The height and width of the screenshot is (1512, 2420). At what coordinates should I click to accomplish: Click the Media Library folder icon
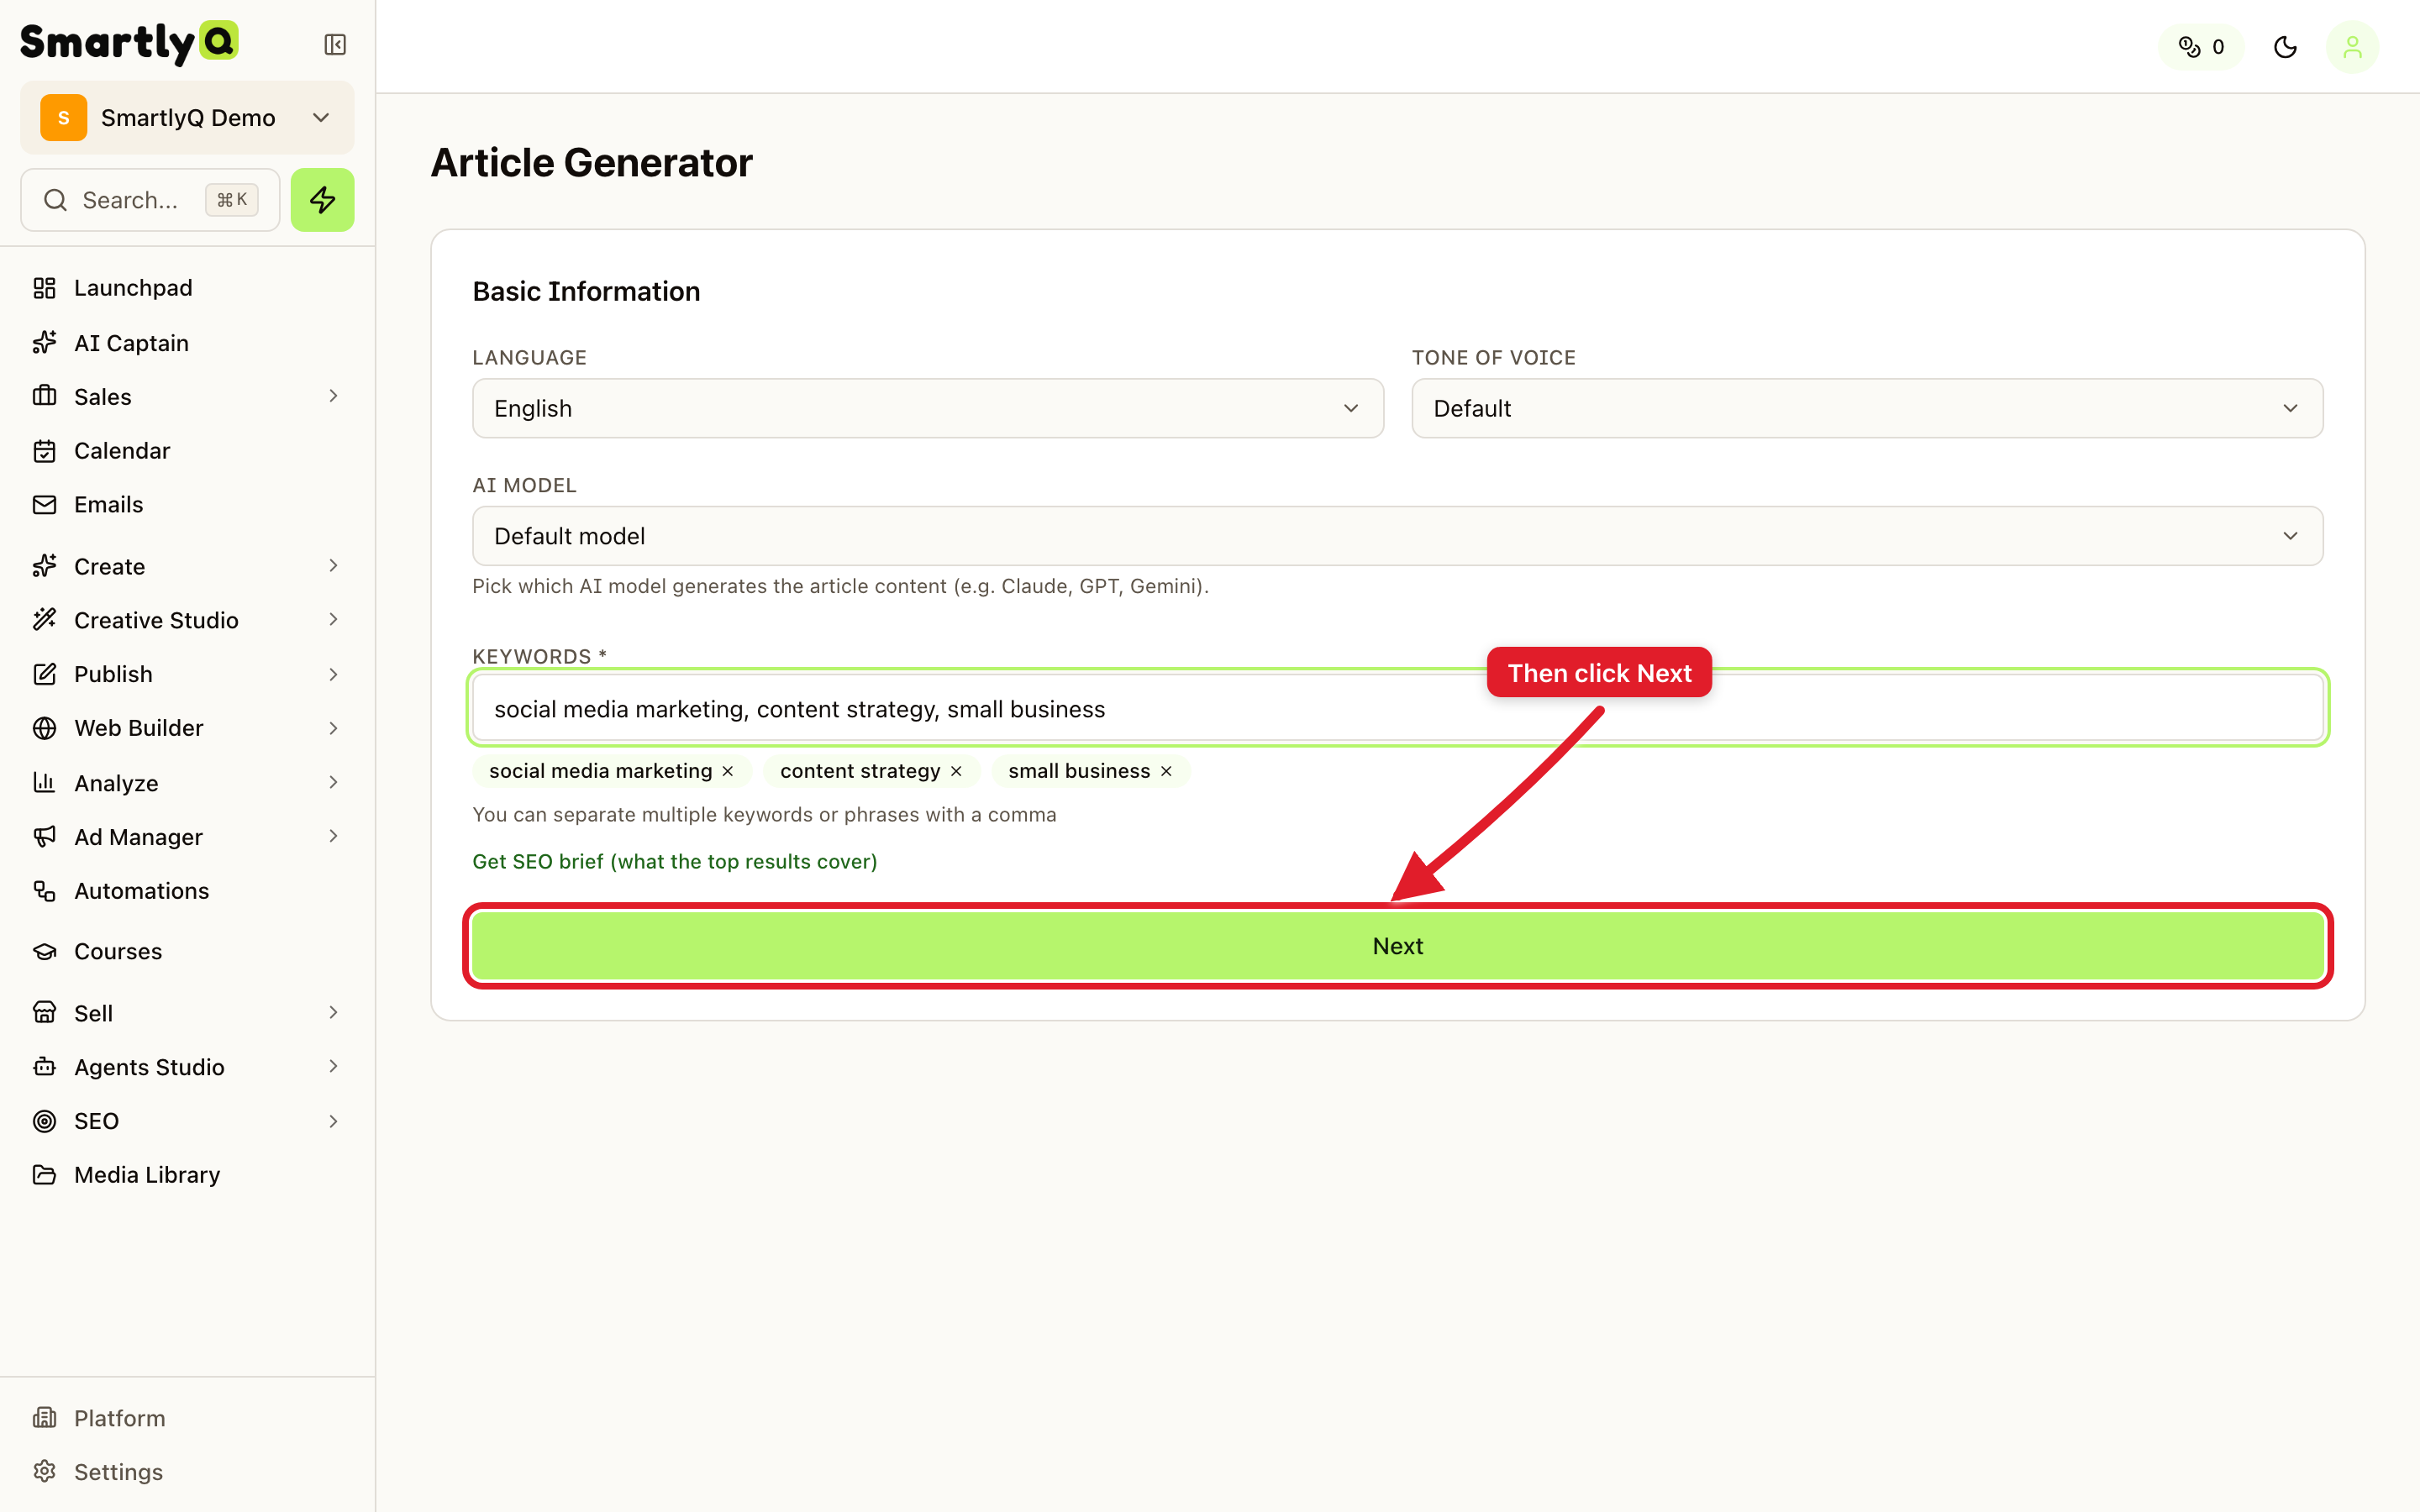coord(44,1175)
